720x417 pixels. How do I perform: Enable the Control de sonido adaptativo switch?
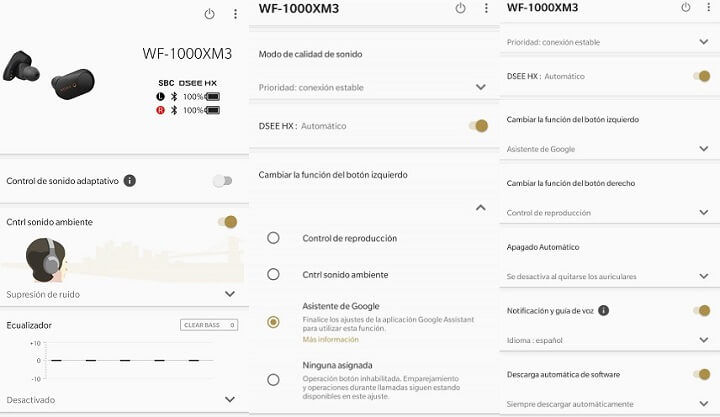(222, 181)
